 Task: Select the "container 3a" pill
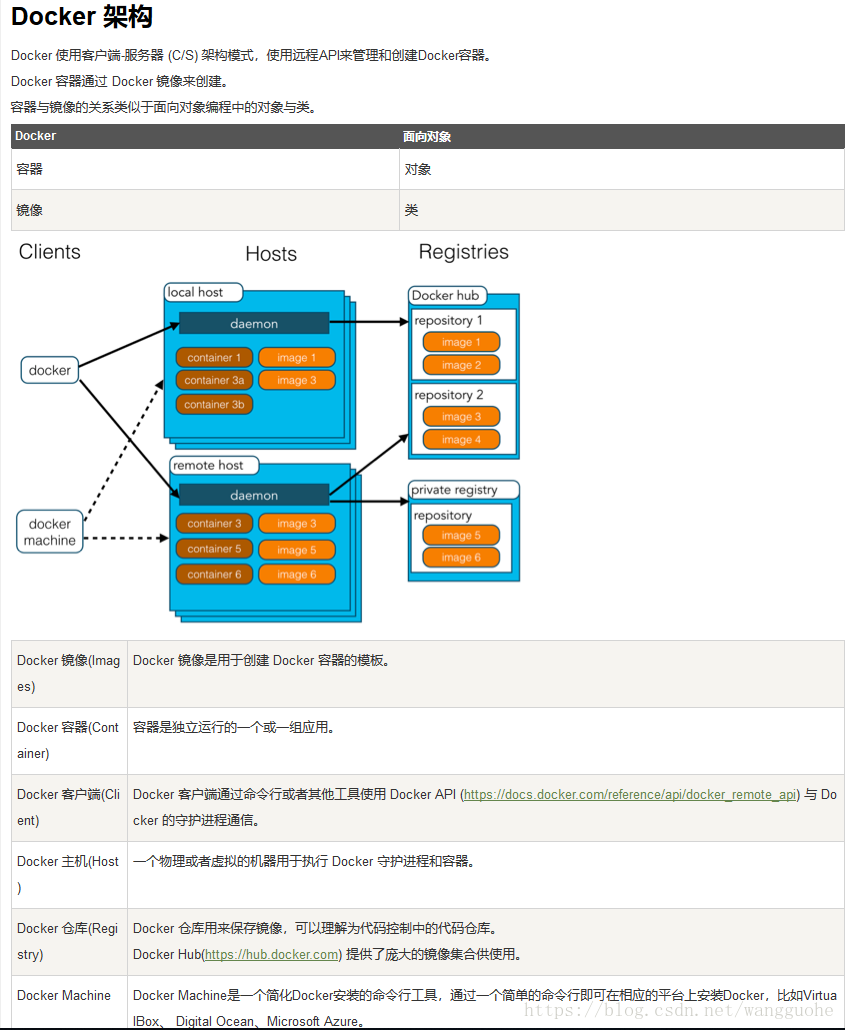coord(214,380)
